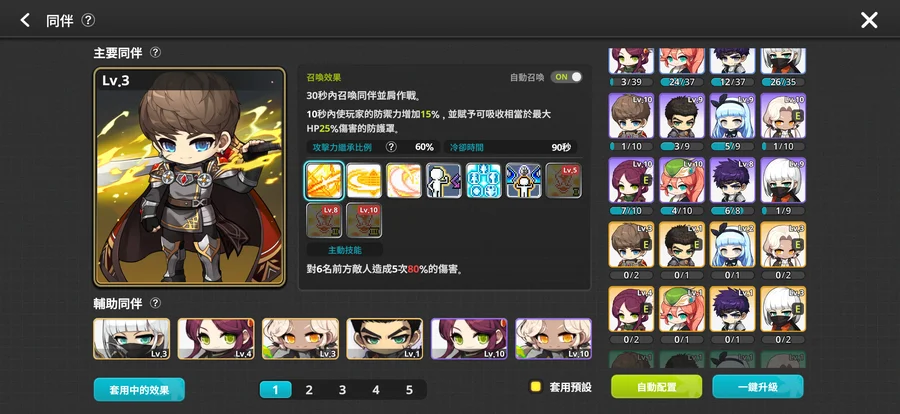Open help icon next to 輔助同伴
The image size is (900, 414).
pyautogui.click(x=156, y=303)
